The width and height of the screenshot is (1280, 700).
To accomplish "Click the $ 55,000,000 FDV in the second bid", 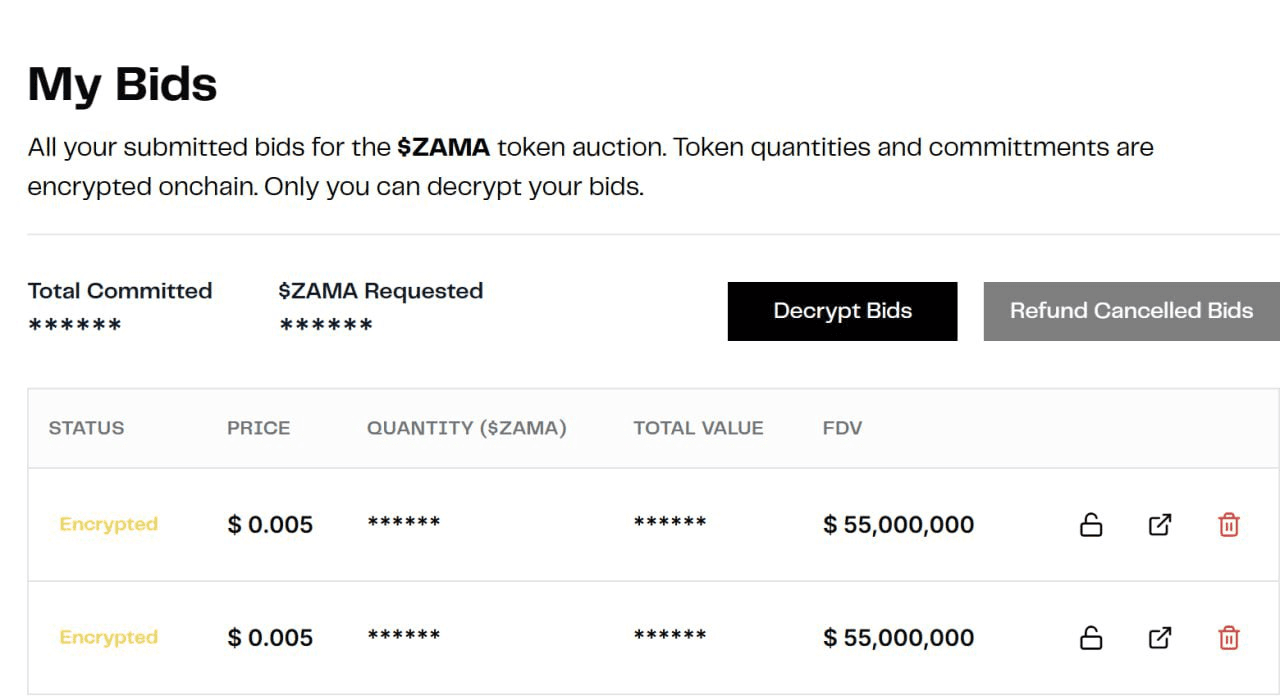I will coord(898,638).
